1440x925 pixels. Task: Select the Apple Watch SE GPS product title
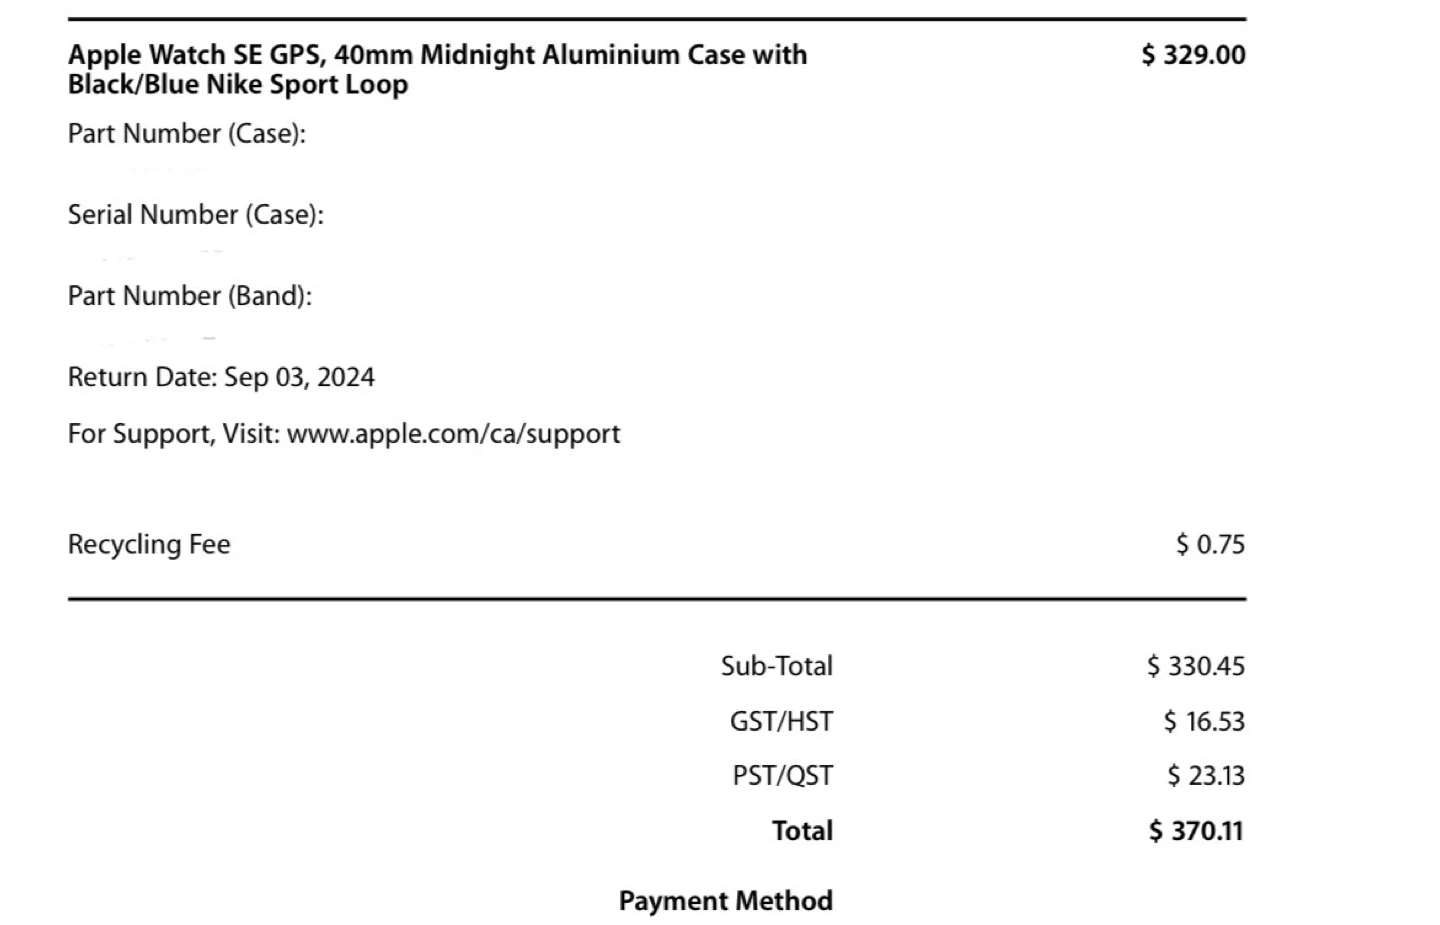(437, 69)
